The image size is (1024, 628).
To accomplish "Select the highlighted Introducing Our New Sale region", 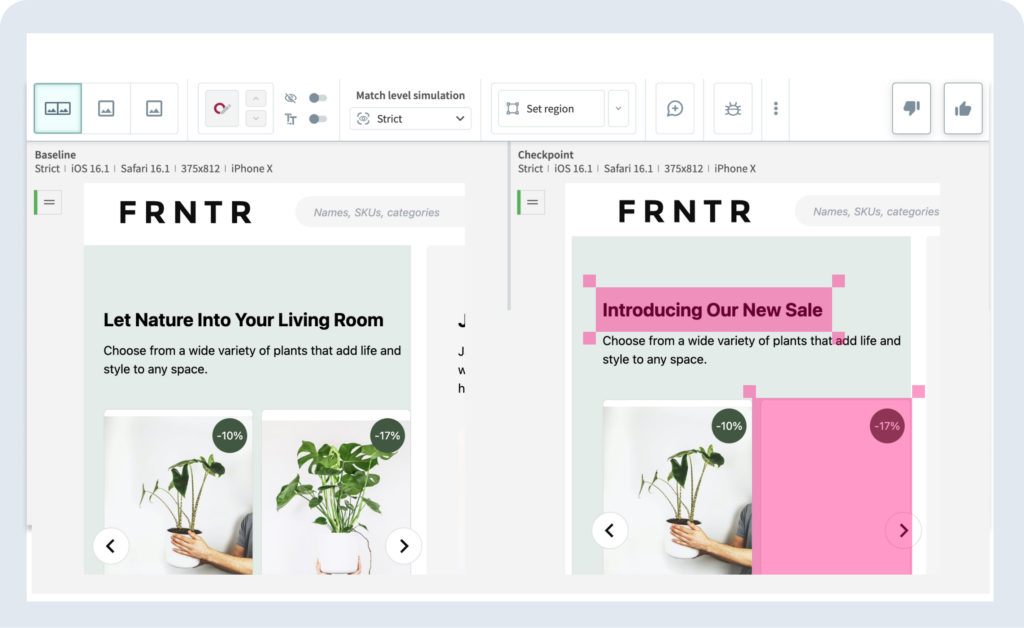I will [x=713, y=310].
